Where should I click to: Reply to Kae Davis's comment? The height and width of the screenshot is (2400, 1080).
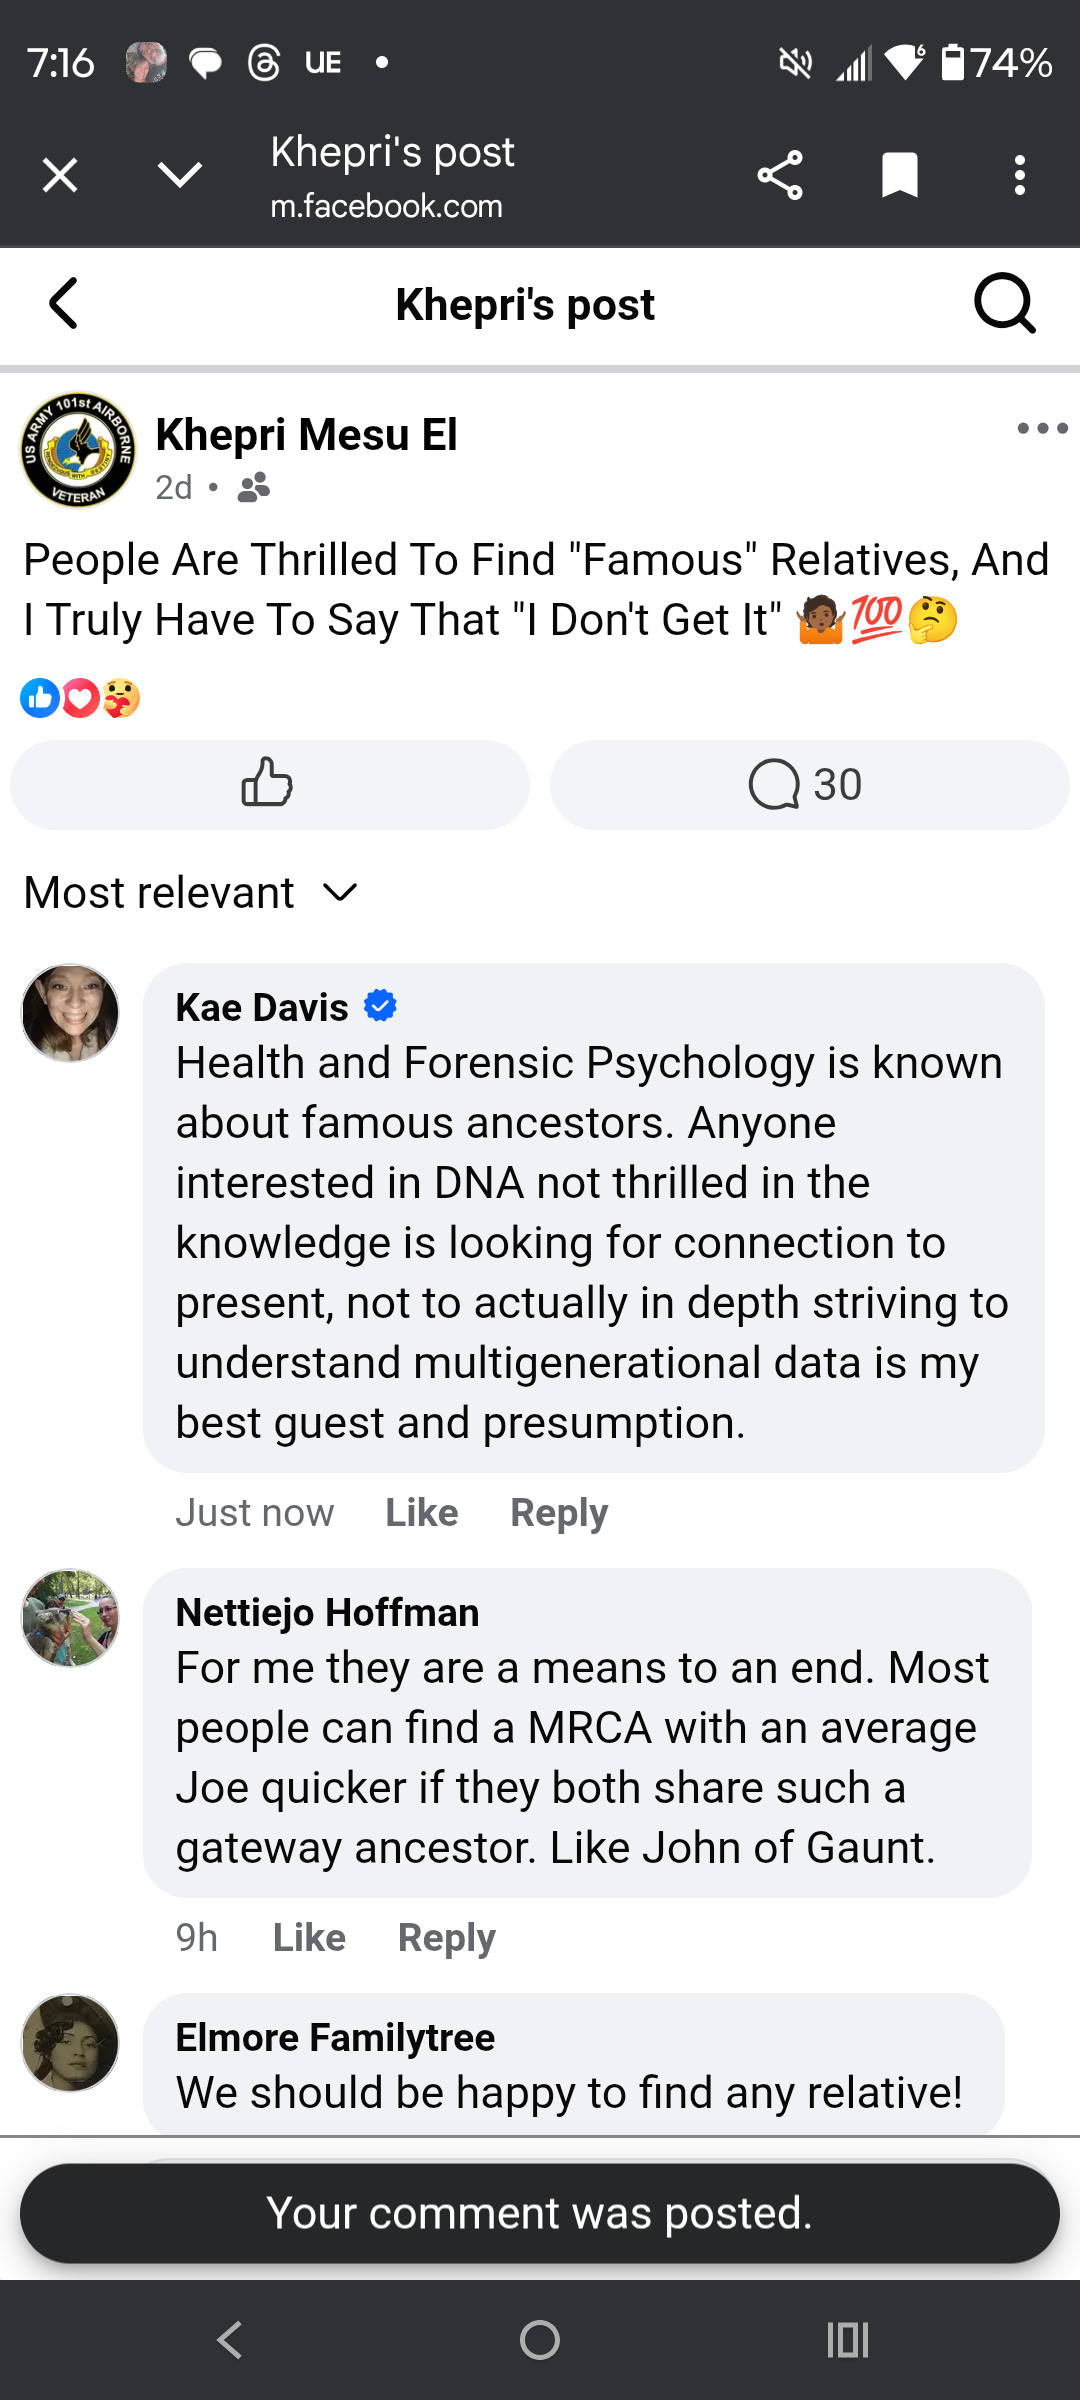coord(558,1513)
